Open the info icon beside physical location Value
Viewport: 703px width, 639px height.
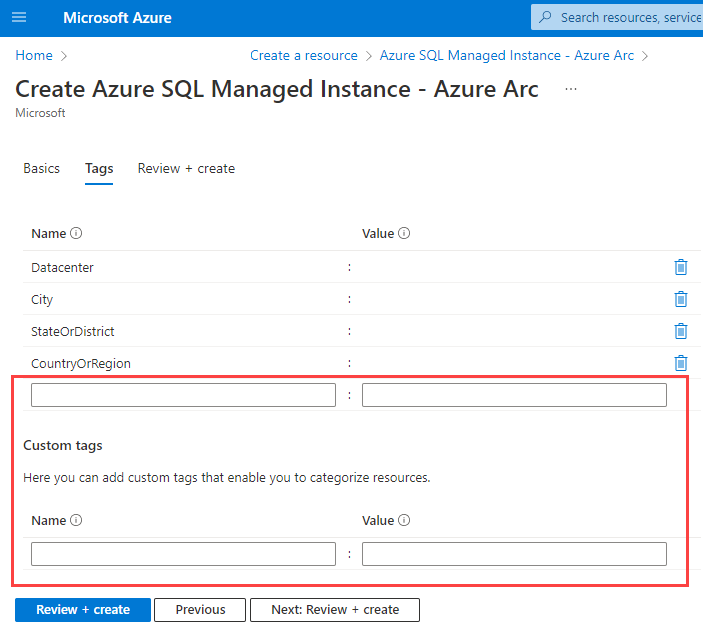(404, 233)
